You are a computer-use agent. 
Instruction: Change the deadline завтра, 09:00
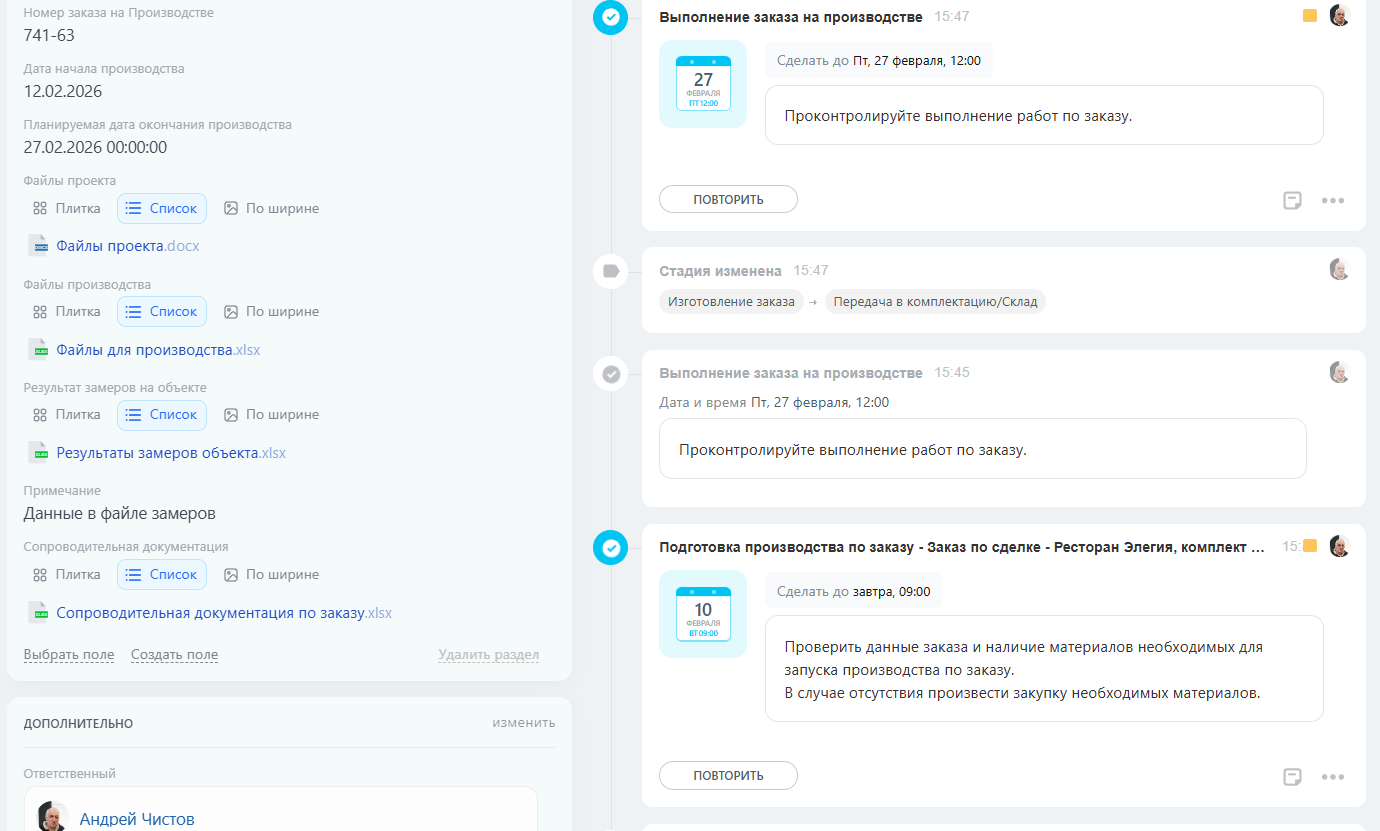[x=892, y=592]
